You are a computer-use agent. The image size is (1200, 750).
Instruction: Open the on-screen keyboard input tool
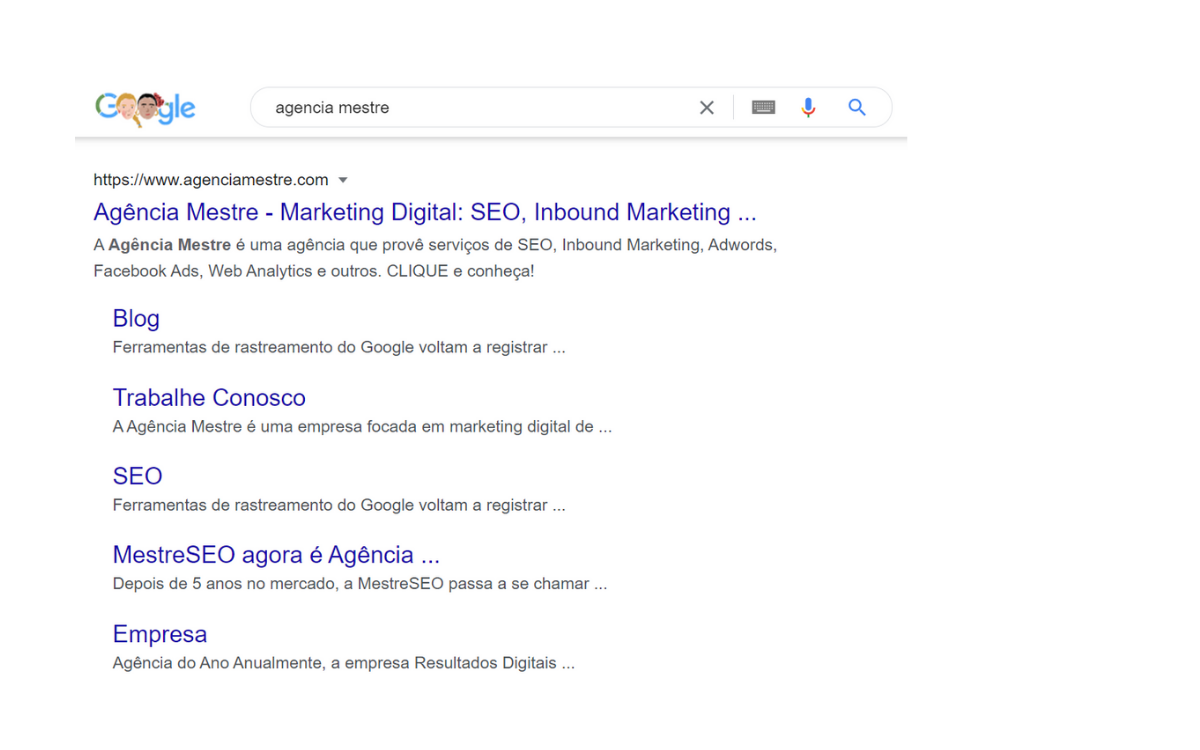pos(763,108)
